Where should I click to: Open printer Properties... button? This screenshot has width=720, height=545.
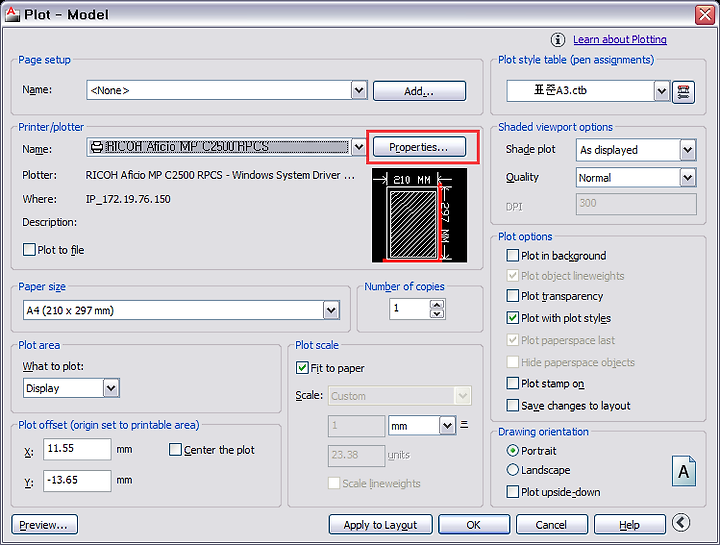coord(419,147)
